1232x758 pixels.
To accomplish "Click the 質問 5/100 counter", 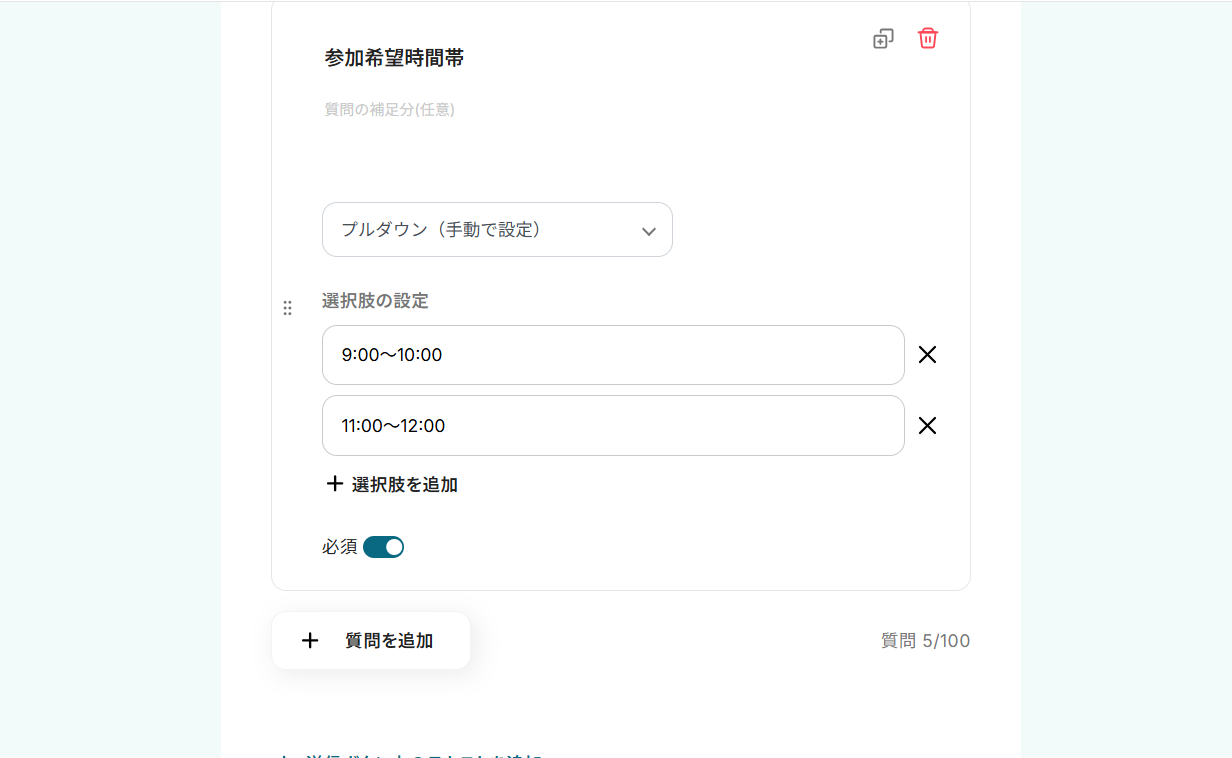I will point(925,641).
